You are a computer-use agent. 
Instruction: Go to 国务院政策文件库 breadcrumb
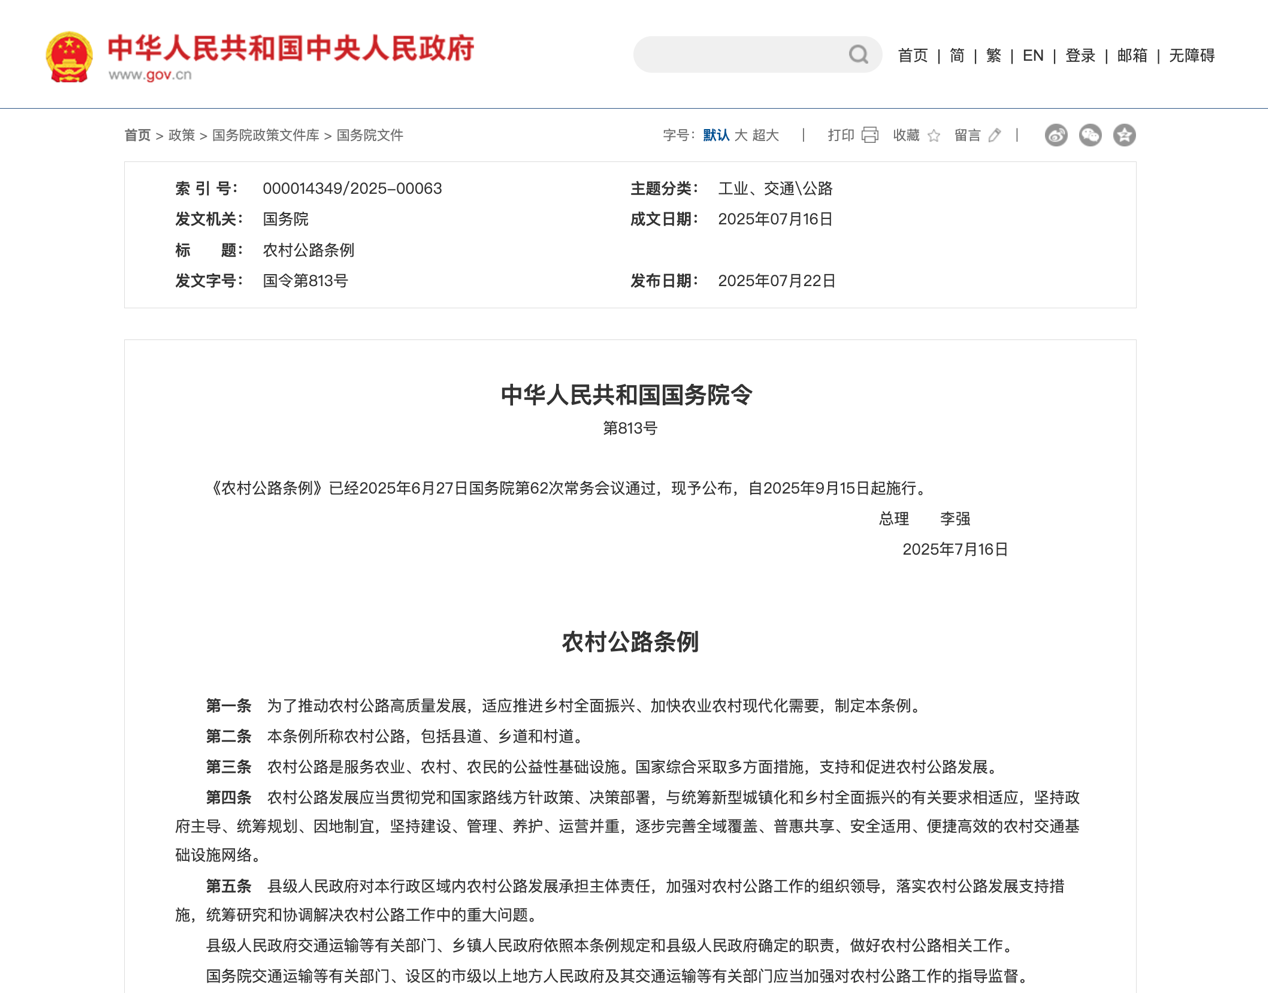[265, 135]
